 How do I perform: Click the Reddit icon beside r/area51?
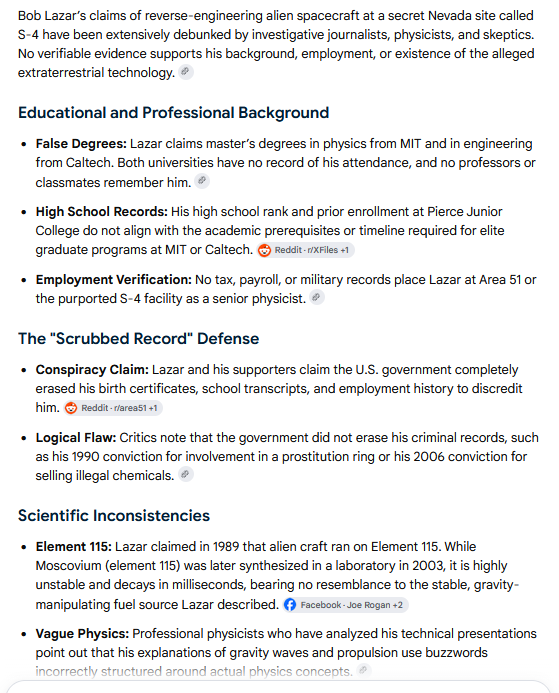(71, 408)
